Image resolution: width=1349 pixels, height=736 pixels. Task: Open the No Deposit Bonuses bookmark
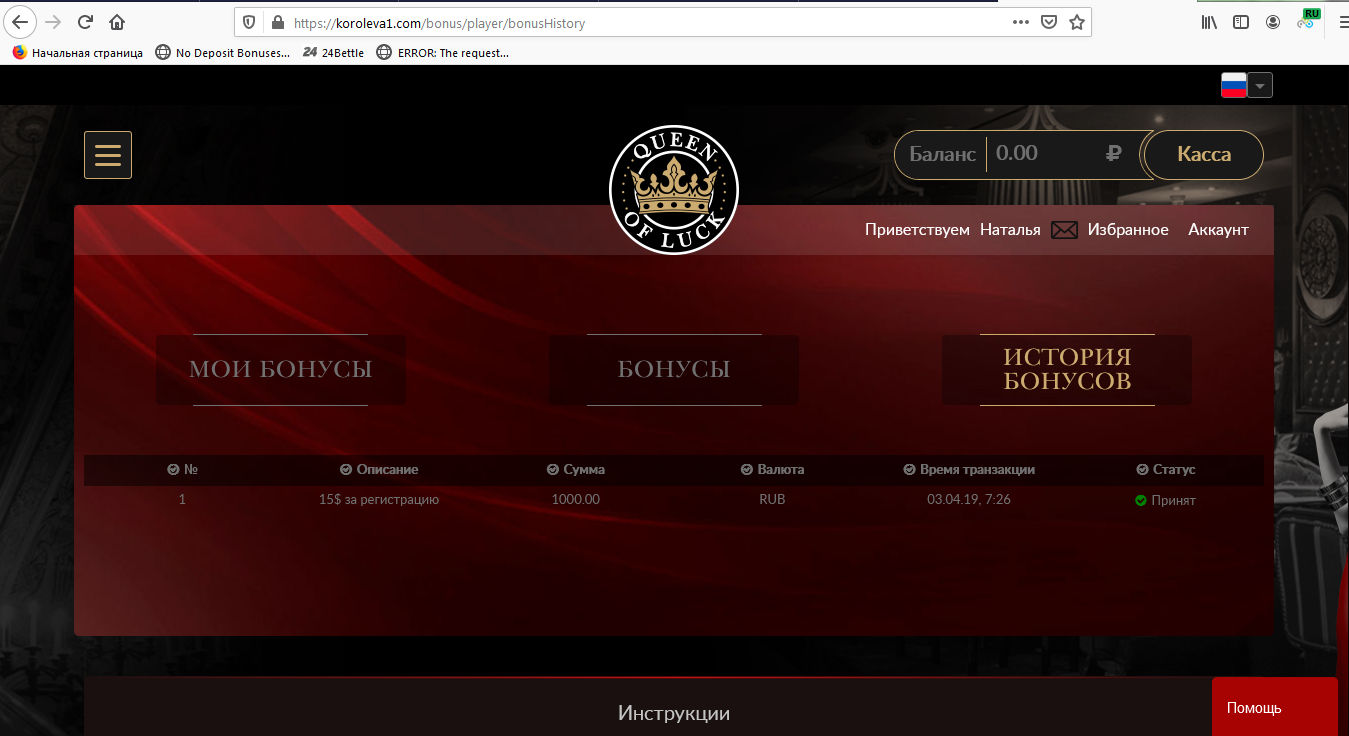pyautogui.click(x=223, y=53)
